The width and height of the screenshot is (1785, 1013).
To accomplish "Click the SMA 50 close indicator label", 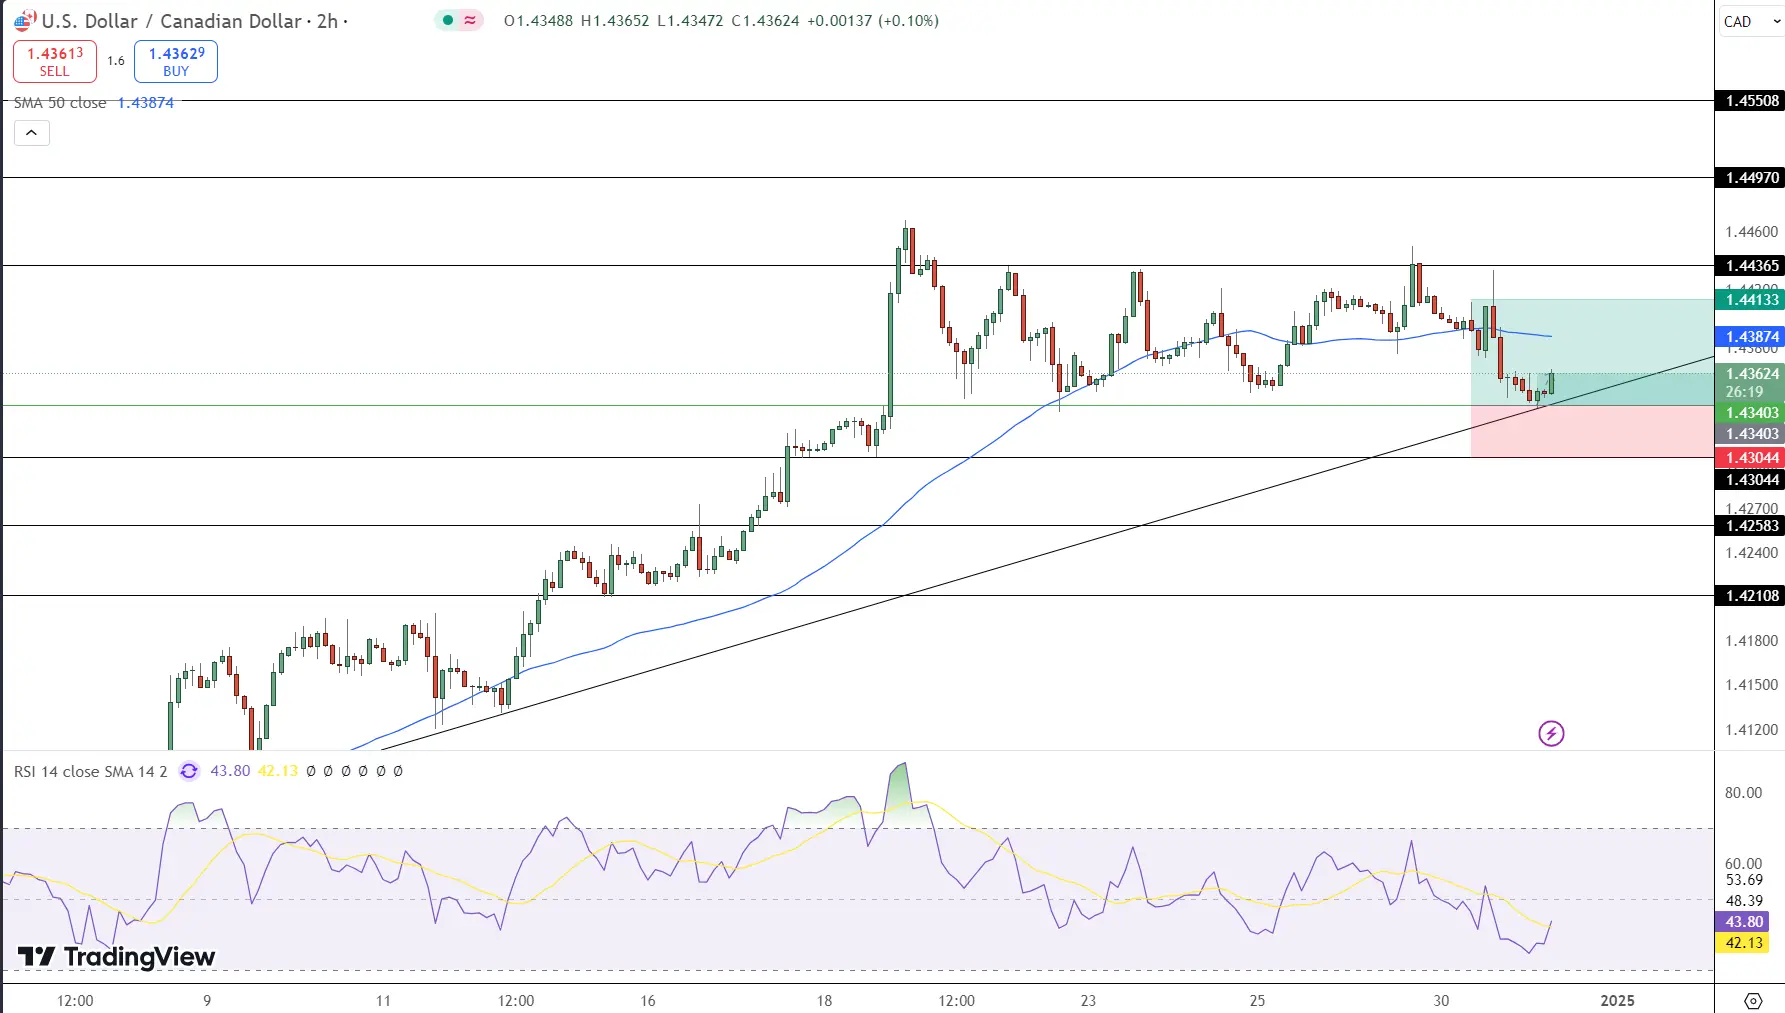I will [60, 103].
